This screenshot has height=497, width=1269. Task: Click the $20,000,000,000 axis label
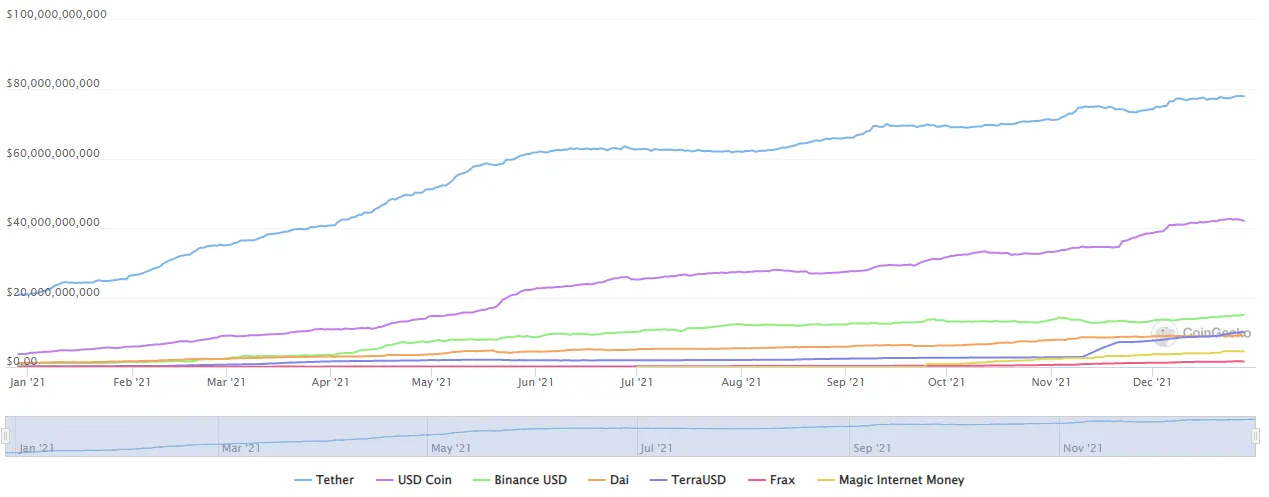point(53,292)
